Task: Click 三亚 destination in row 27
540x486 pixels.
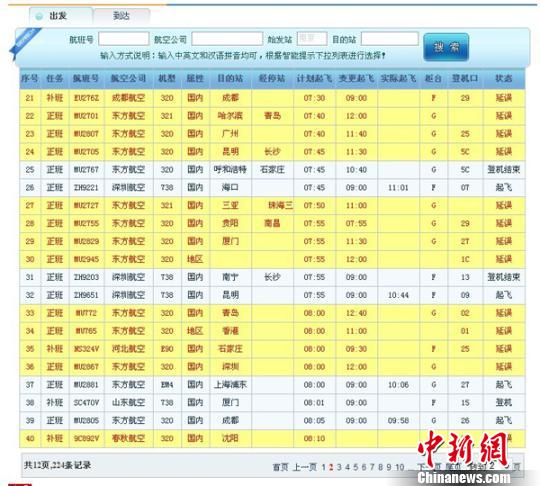Action: click(x=230, y=206)
